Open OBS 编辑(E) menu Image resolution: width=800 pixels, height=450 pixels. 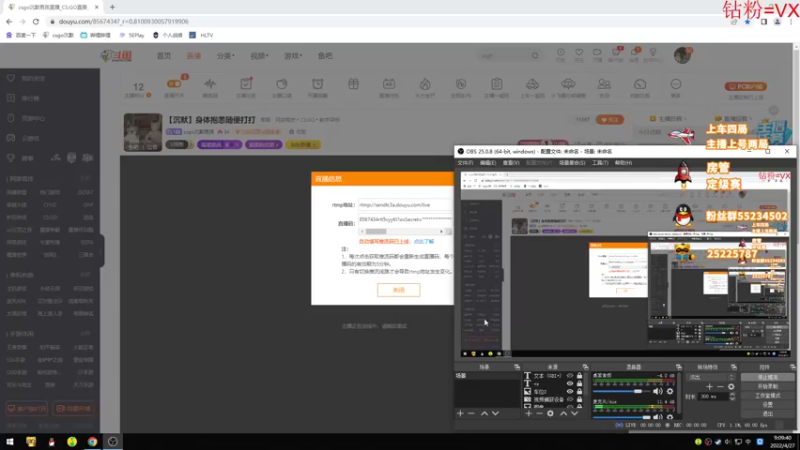pos(488,163)
